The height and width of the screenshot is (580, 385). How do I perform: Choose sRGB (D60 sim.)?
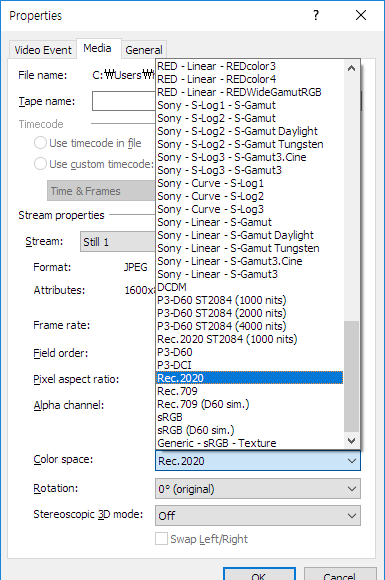pos(250,430)
